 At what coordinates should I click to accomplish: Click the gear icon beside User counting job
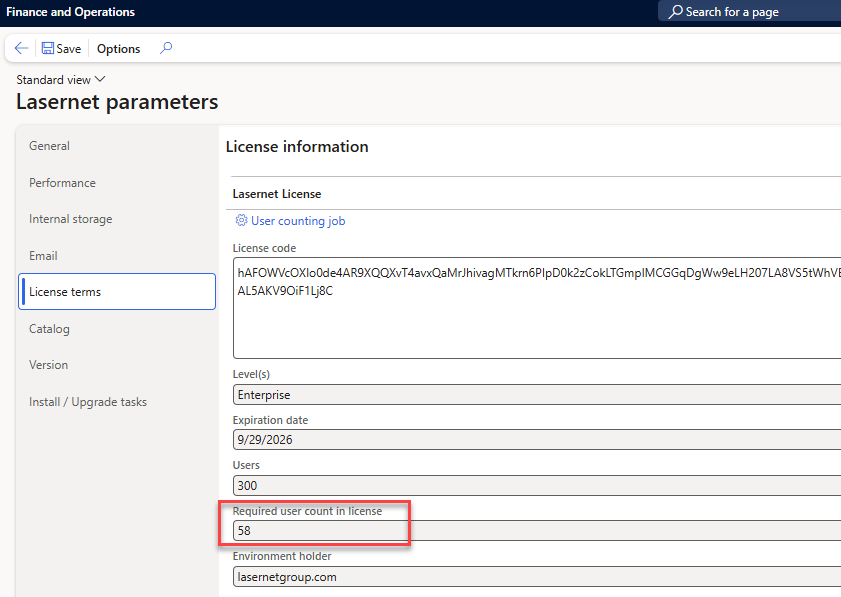(241, 220)
